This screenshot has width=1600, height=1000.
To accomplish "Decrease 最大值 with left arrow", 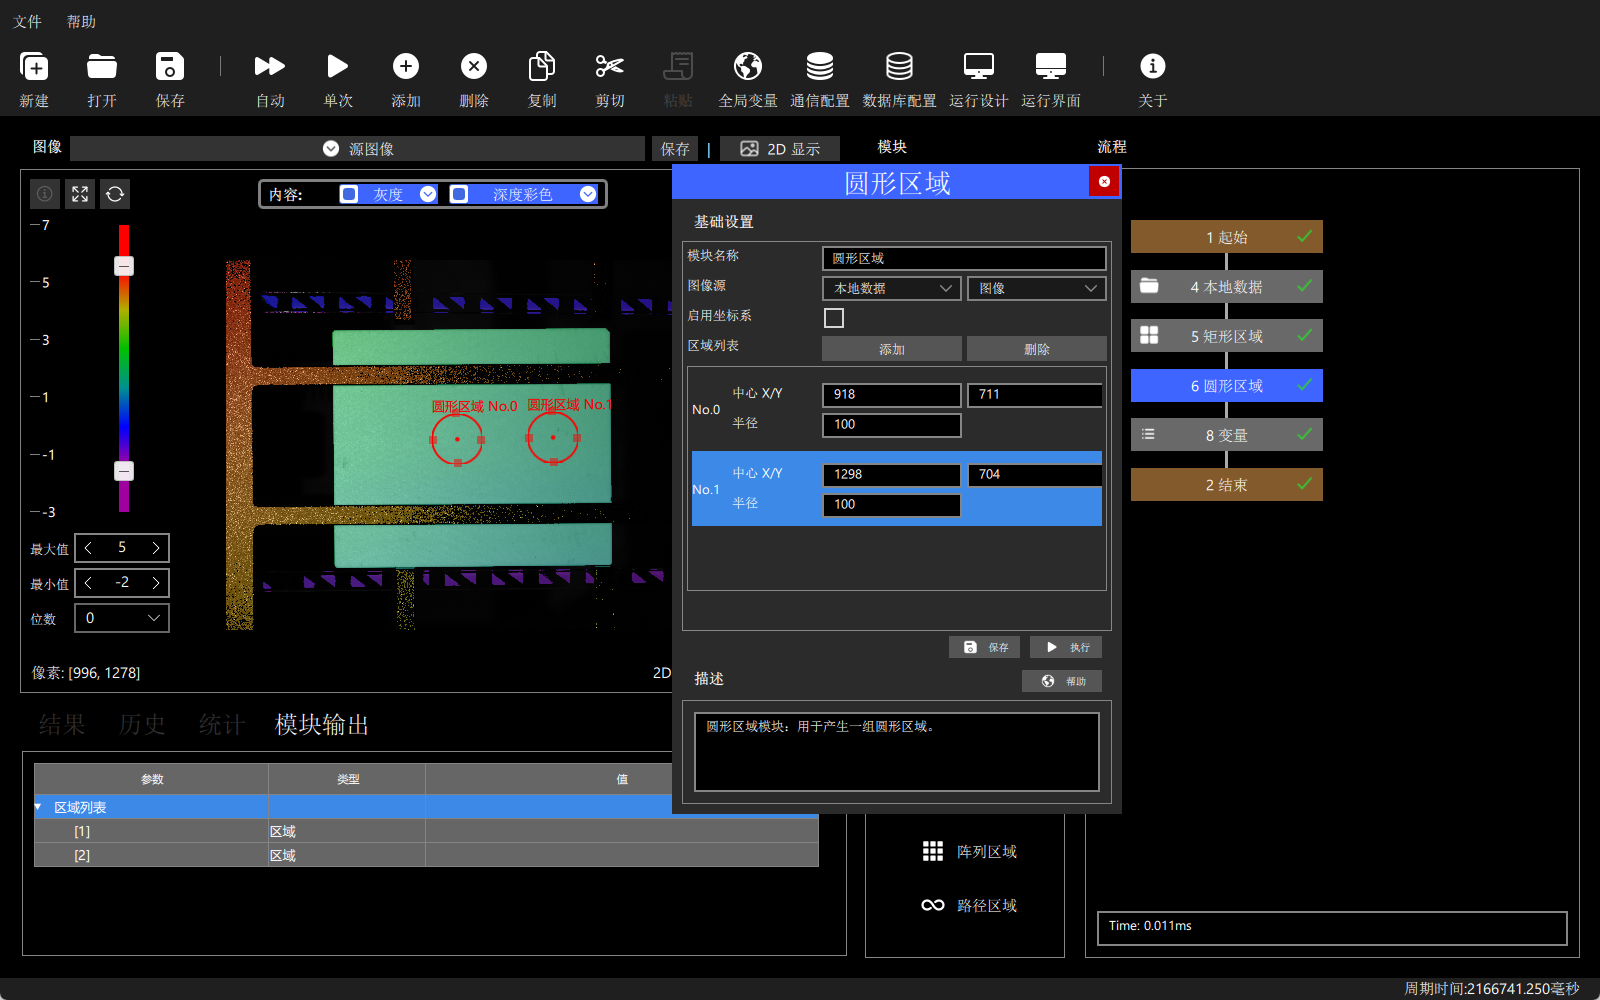I will [88, 548].
